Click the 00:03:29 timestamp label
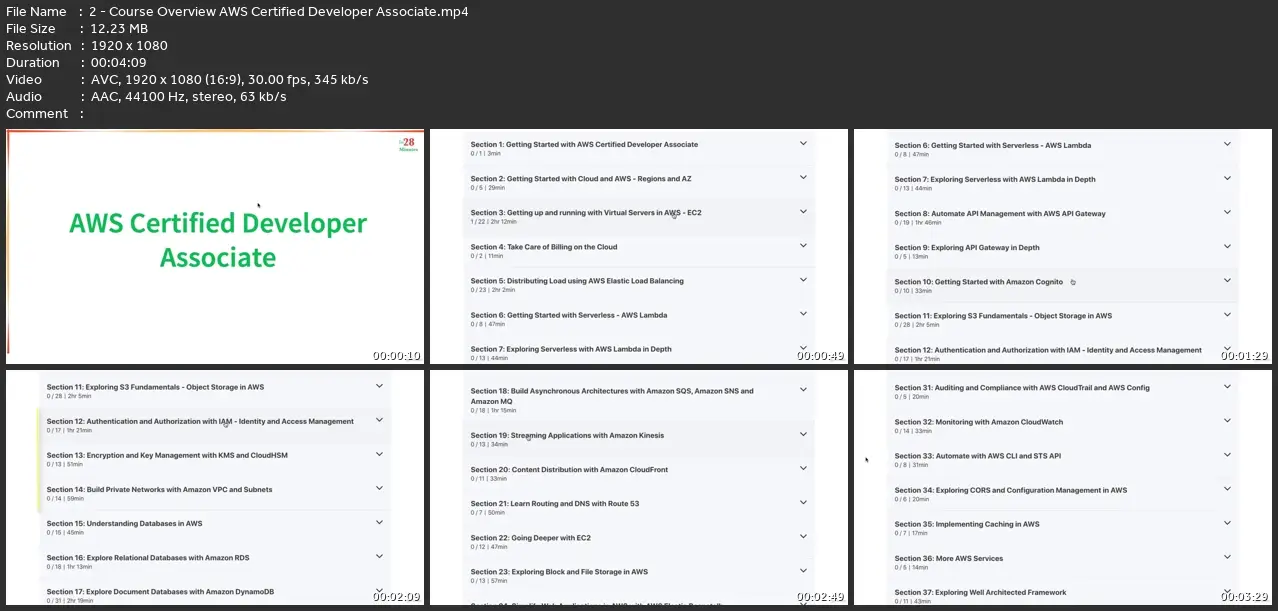1278x611 pixels. point(1244,597)
